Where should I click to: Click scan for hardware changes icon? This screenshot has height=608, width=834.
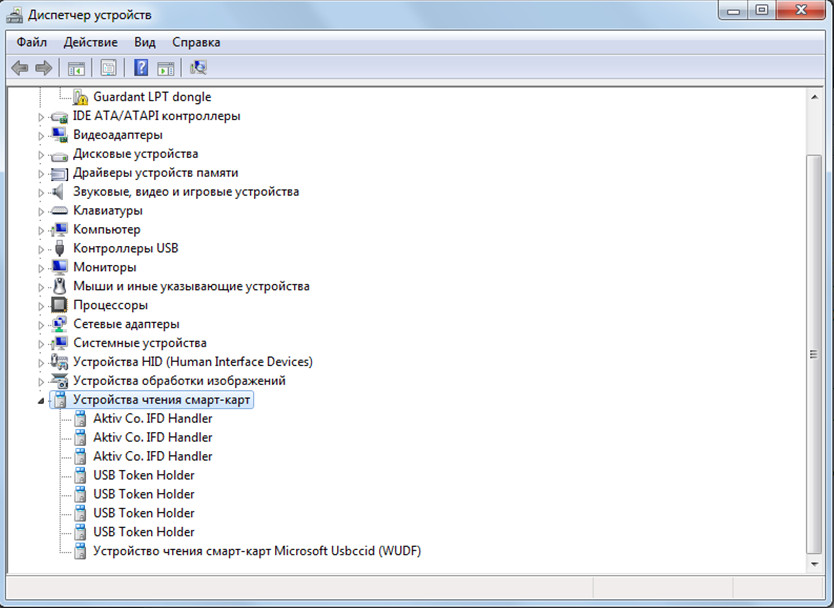pos(198,68)
